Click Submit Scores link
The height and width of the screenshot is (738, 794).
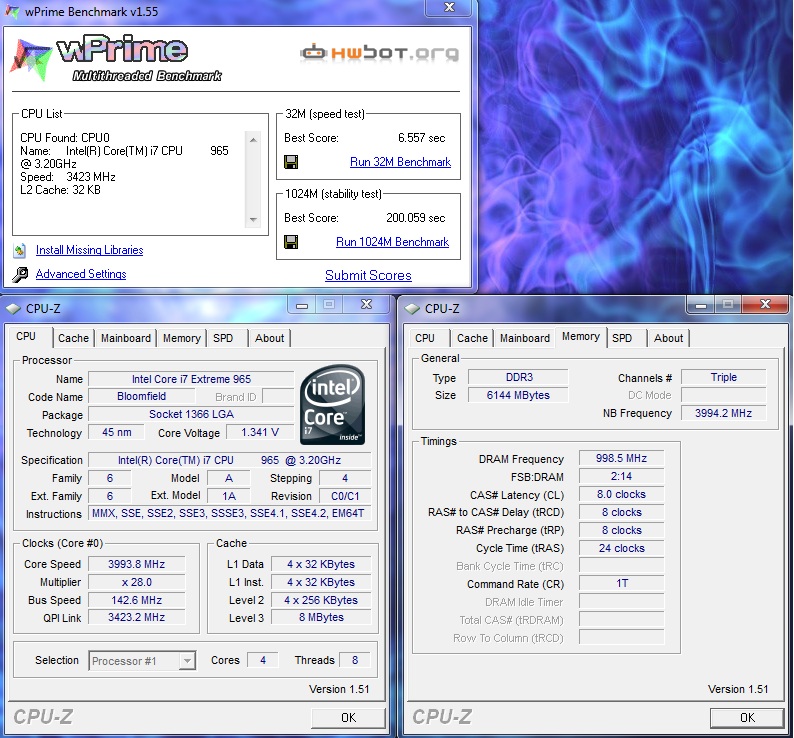[368, 276]
